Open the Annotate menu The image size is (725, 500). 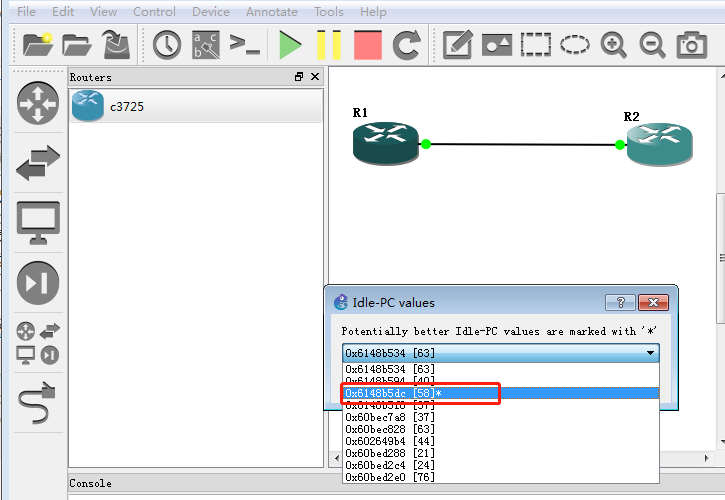coord(271,12)
